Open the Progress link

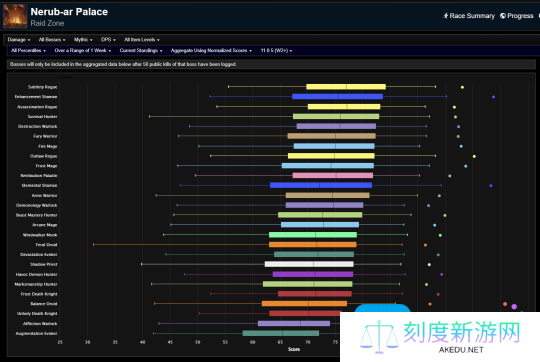[x=517, y=16]
